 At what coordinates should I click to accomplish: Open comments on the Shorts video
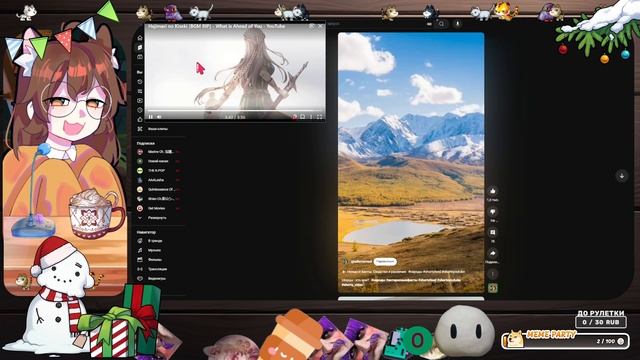coord(493,232)
